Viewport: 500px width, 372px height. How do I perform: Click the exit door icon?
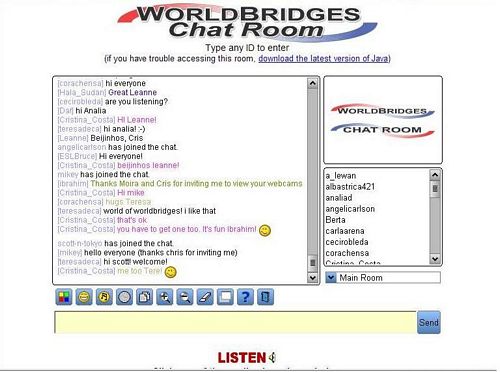tap(266, 297)
